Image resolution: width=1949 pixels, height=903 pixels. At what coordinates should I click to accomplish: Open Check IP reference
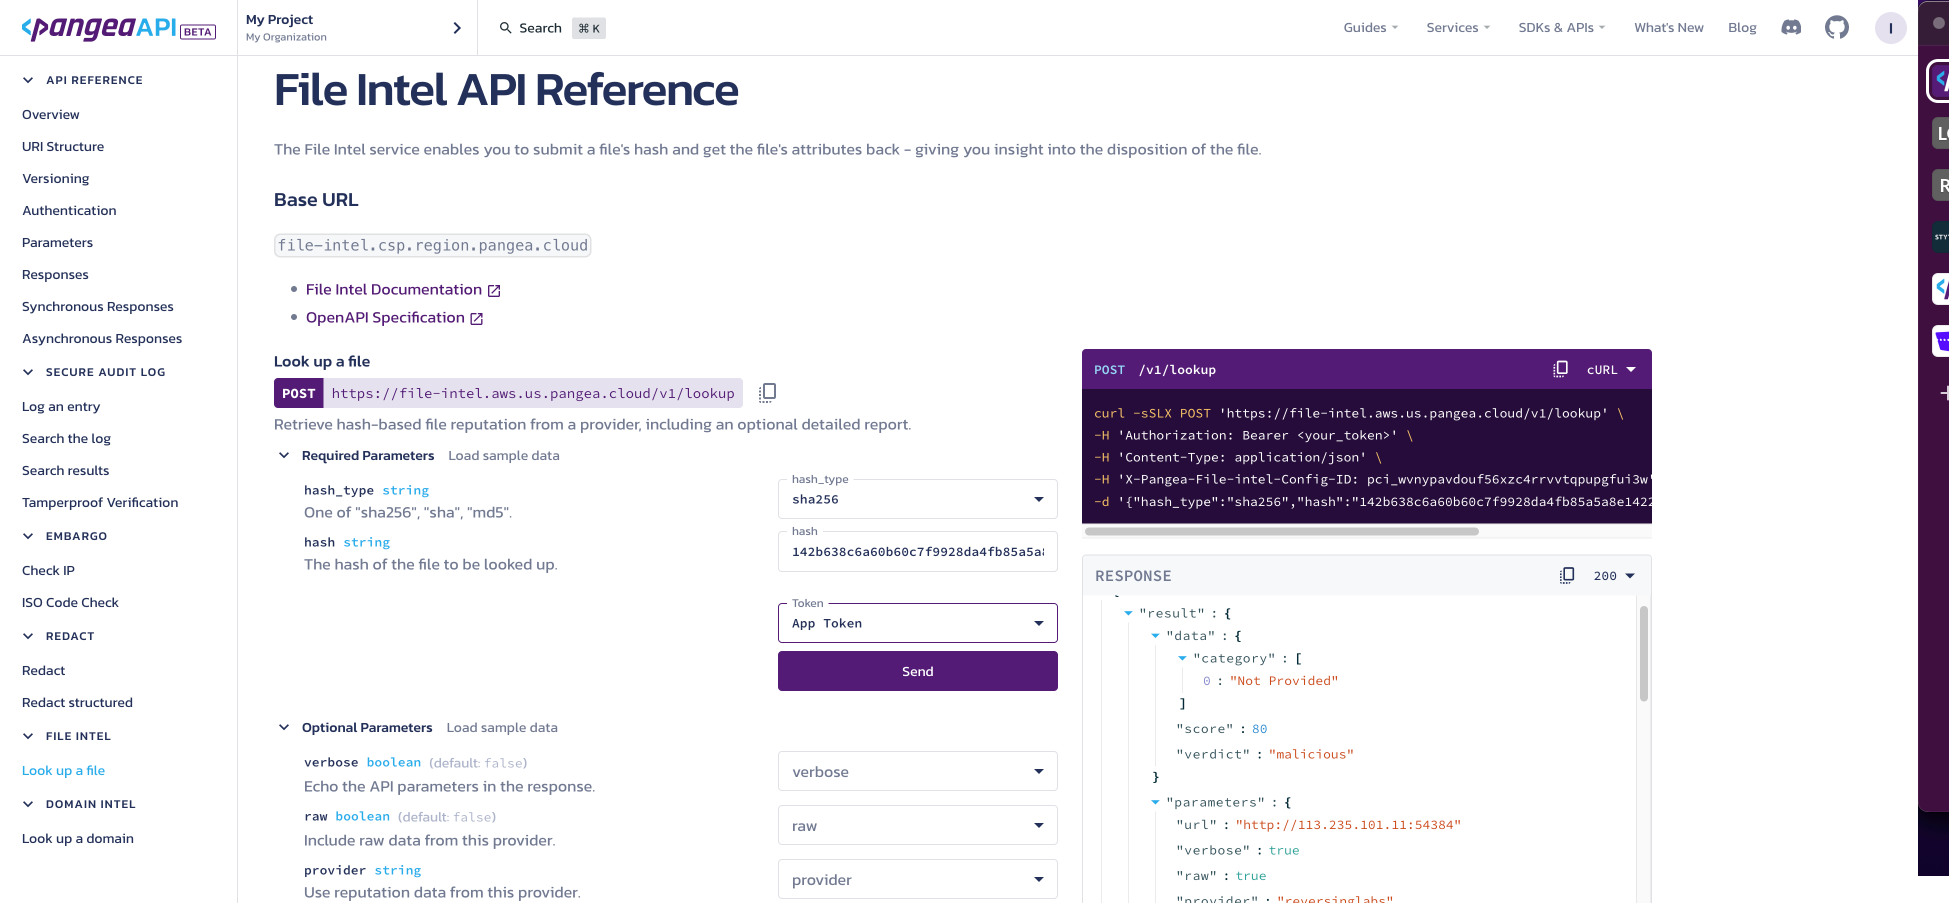48,570
